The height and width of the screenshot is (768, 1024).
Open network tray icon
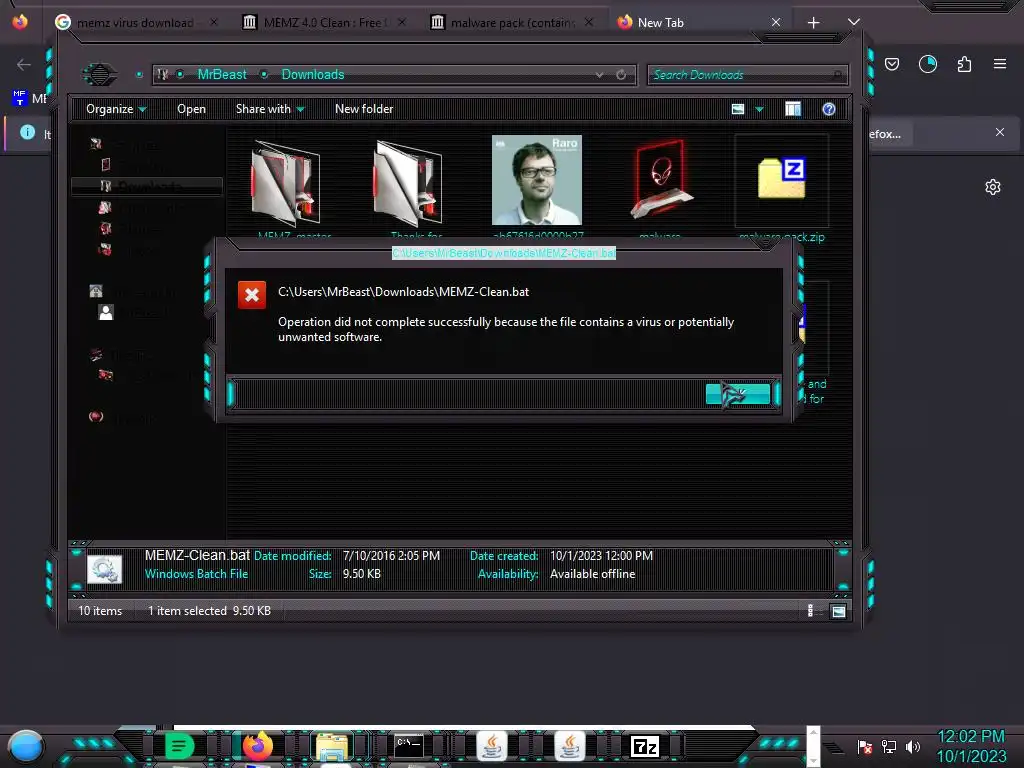pos(889,746)
